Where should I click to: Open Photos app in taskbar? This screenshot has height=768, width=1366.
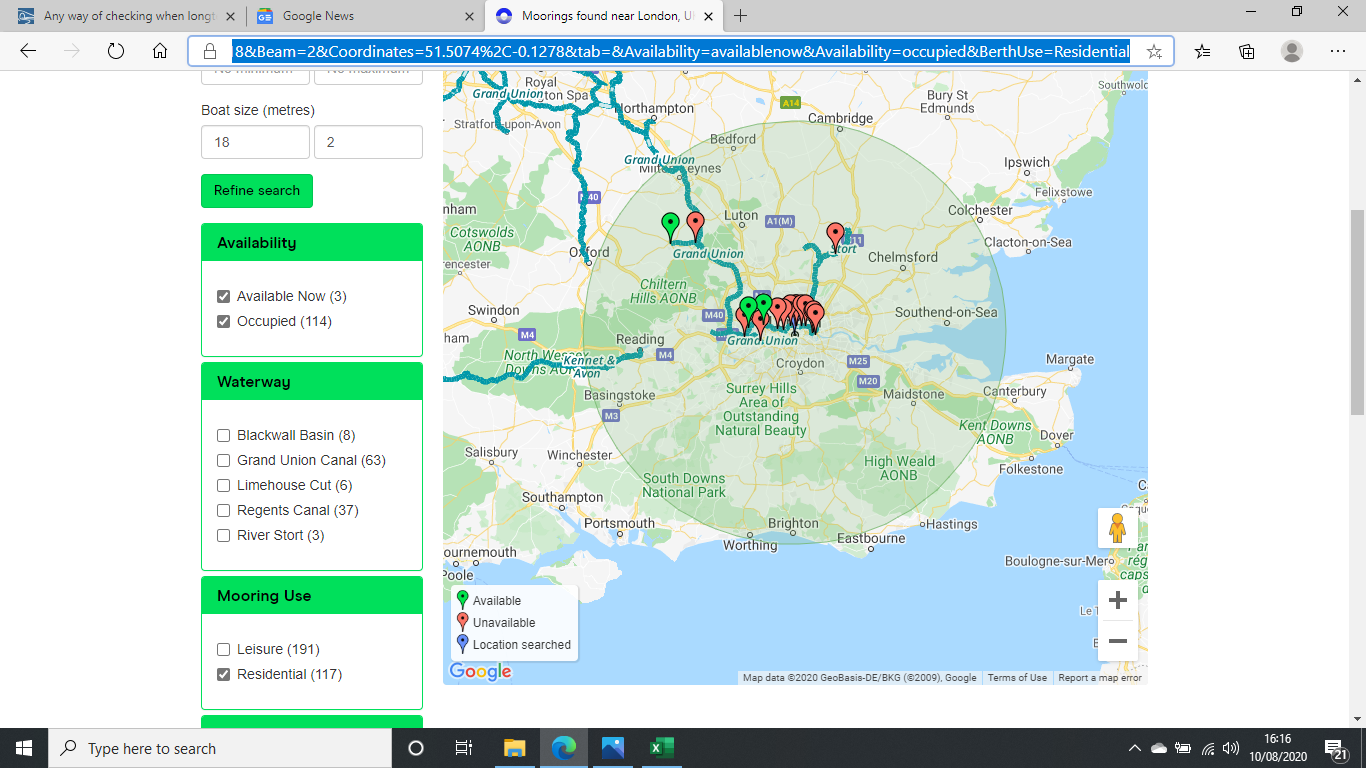[612, 748]
